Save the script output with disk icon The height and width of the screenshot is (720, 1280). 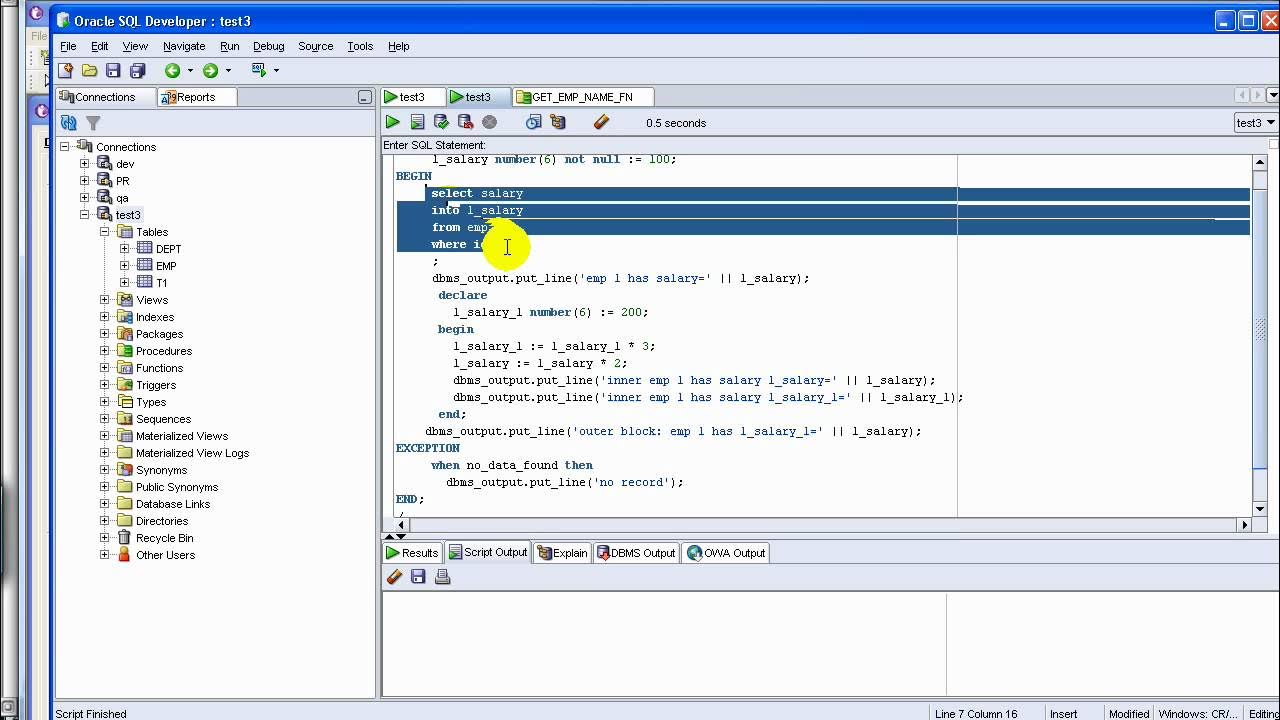pyautogui.click(x=418, y=577)
